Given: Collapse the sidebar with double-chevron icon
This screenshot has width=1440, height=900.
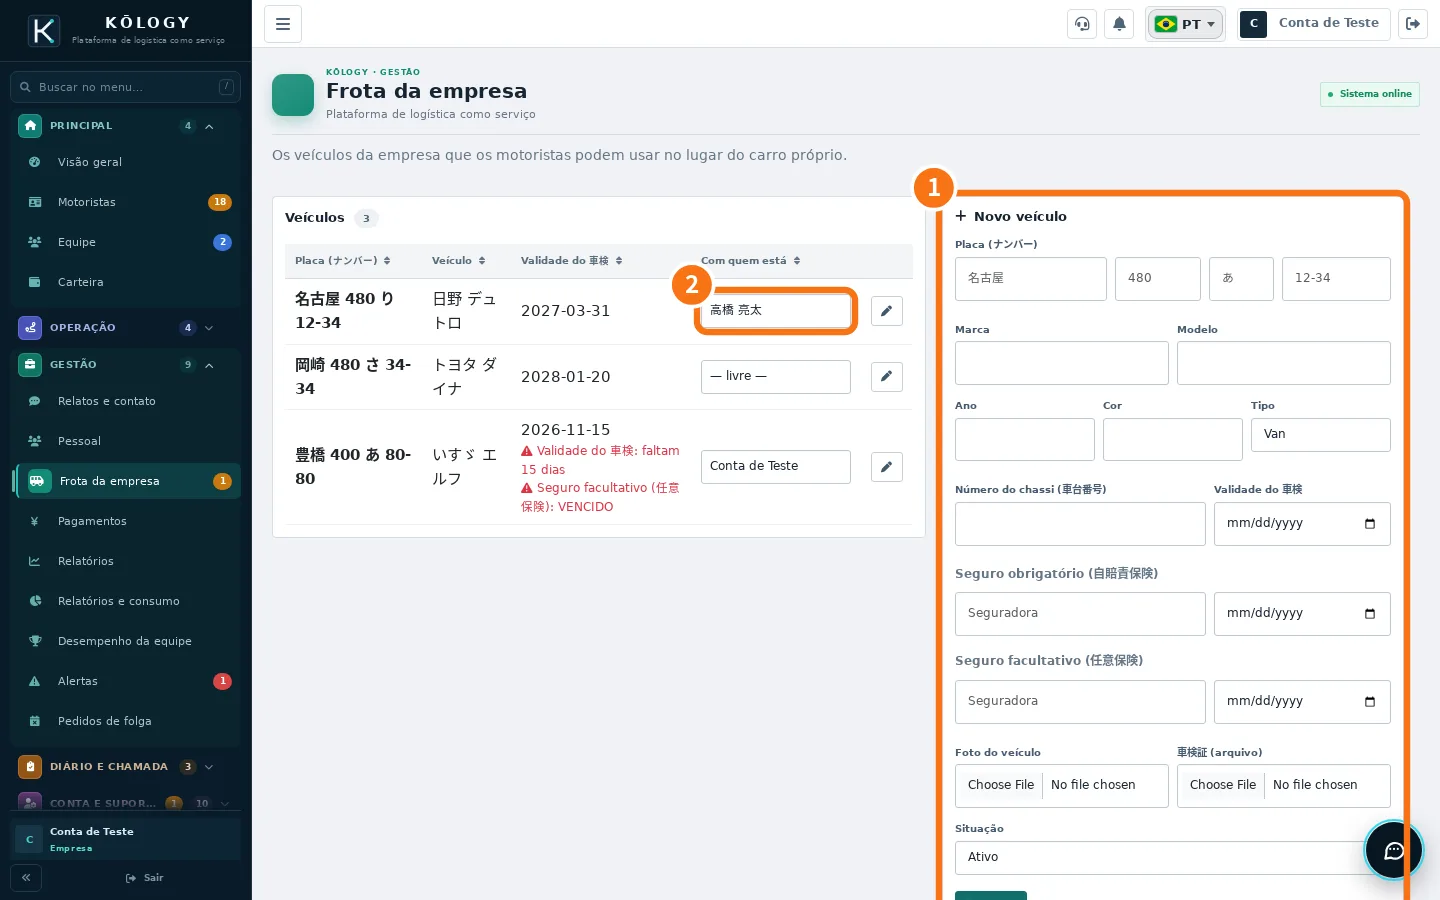Looking at the screenshot, I should click(x=26, y=878).
